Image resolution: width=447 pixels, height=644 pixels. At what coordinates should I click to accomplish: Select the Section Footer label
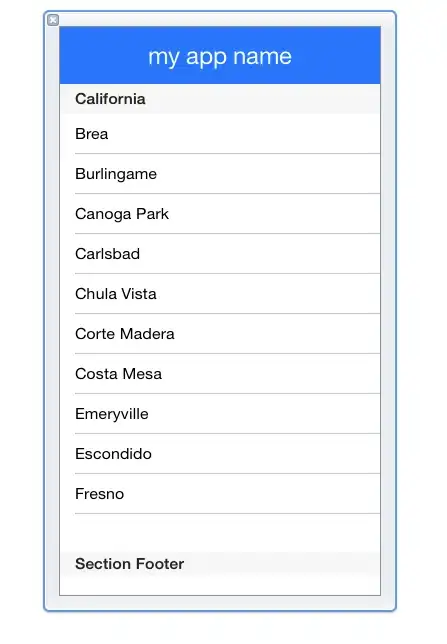point(129,564)
